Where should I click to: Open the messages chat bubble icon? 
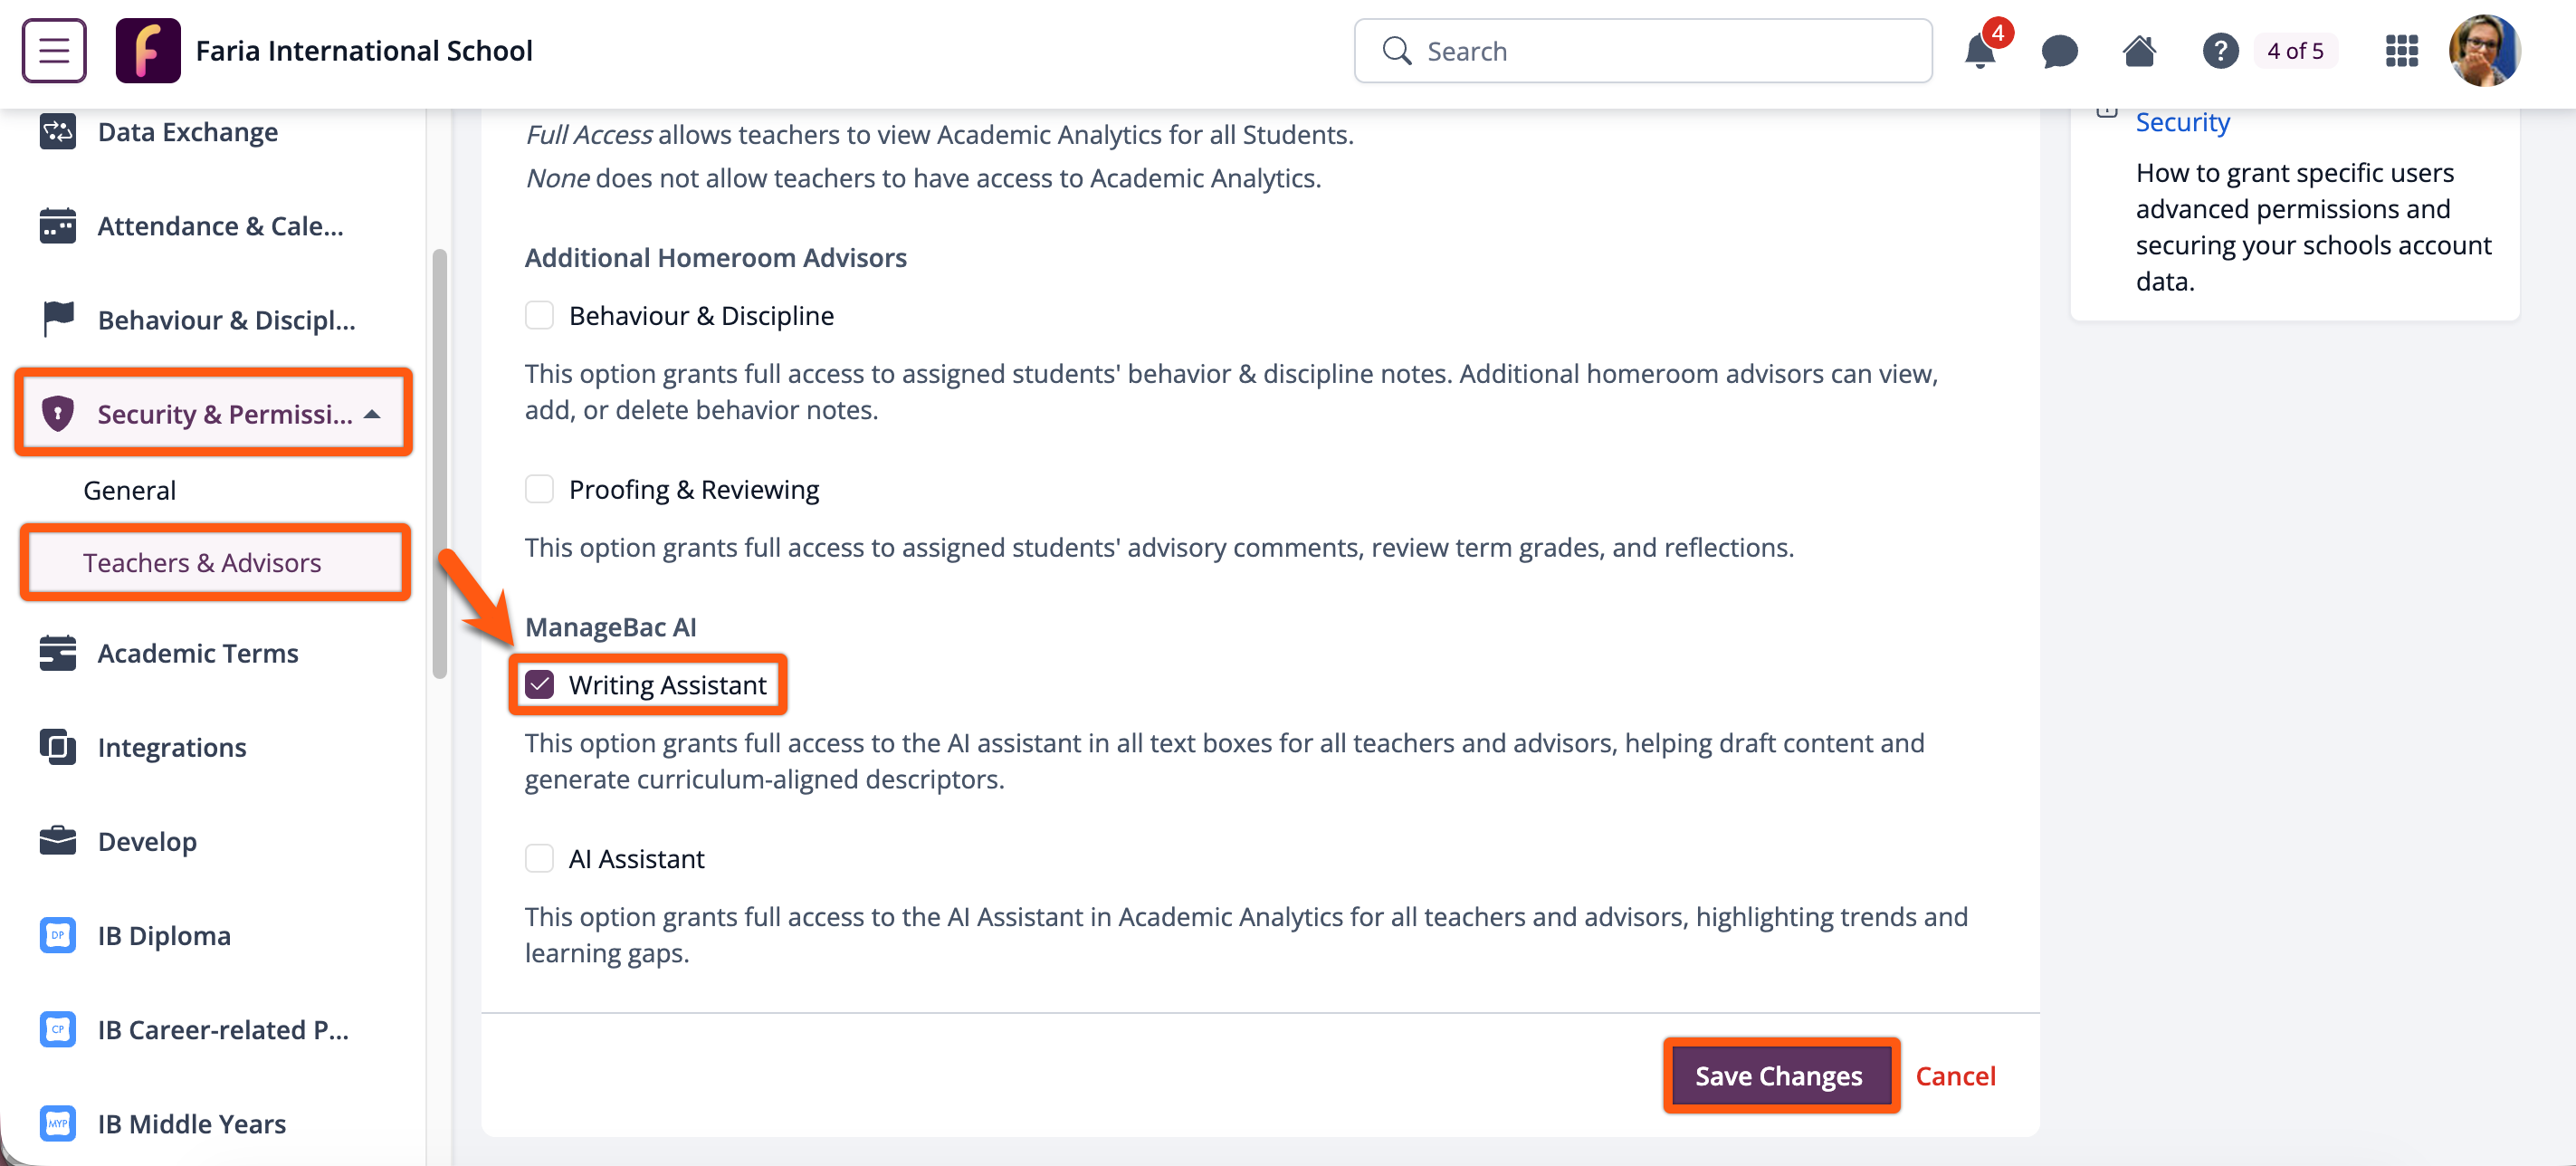point(2059,51)
